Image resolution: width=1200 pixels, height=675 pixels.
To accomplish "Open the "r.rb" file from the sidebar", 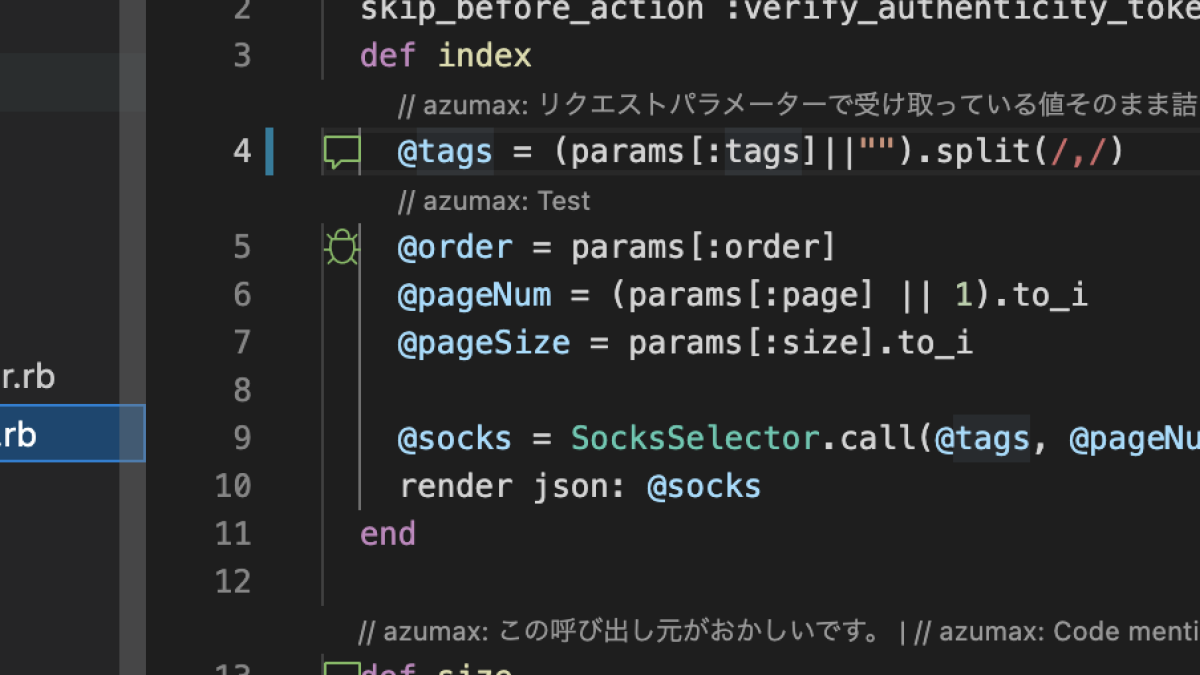I will tap(30, 376).
